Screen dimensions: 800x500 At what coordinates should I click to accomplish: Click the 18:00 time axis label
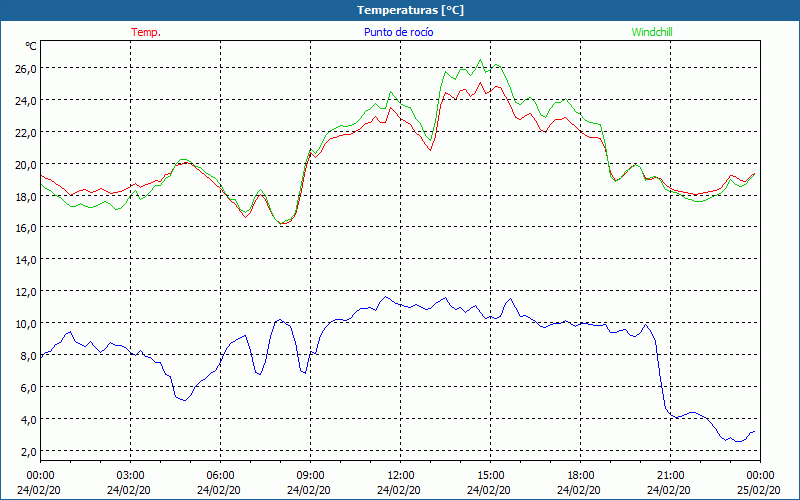pos(581,476)
